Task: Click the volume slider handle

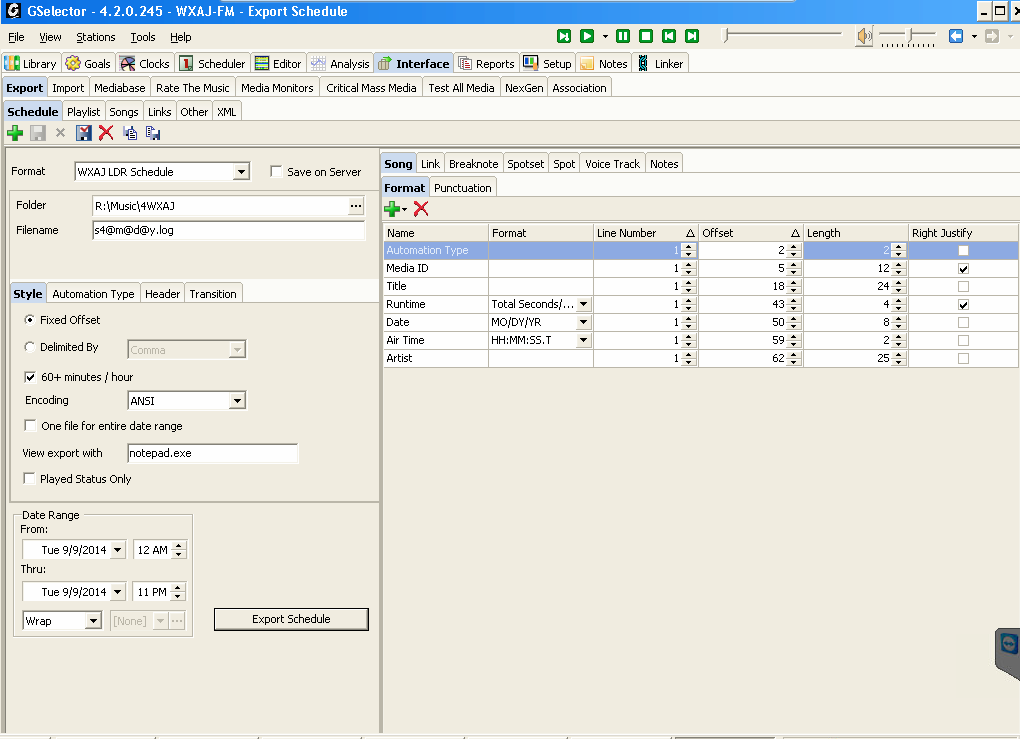Action: (x=908, y=36)
